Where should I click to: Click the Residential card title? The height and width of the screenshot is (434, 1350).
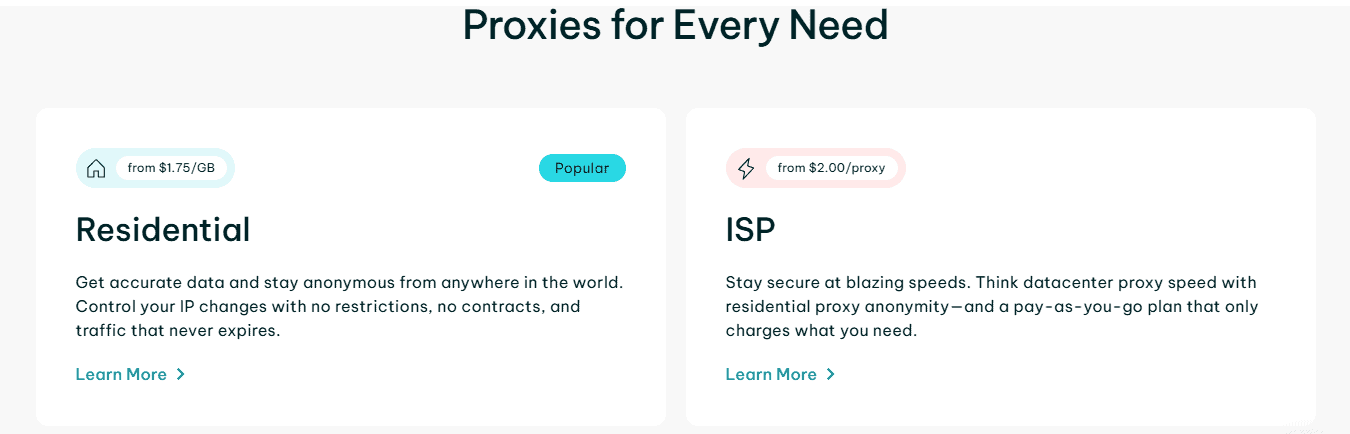(x=163, y=229)
